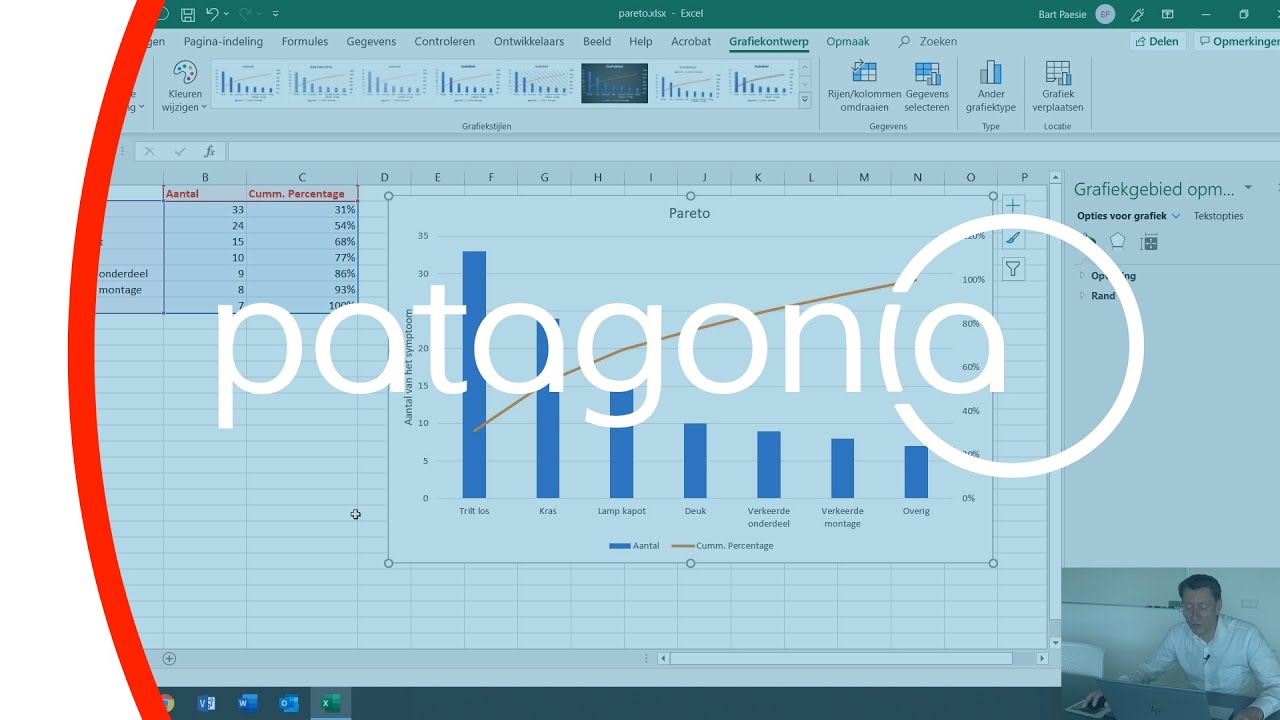Open the Acrobat ribbon tab

[691, 42]
